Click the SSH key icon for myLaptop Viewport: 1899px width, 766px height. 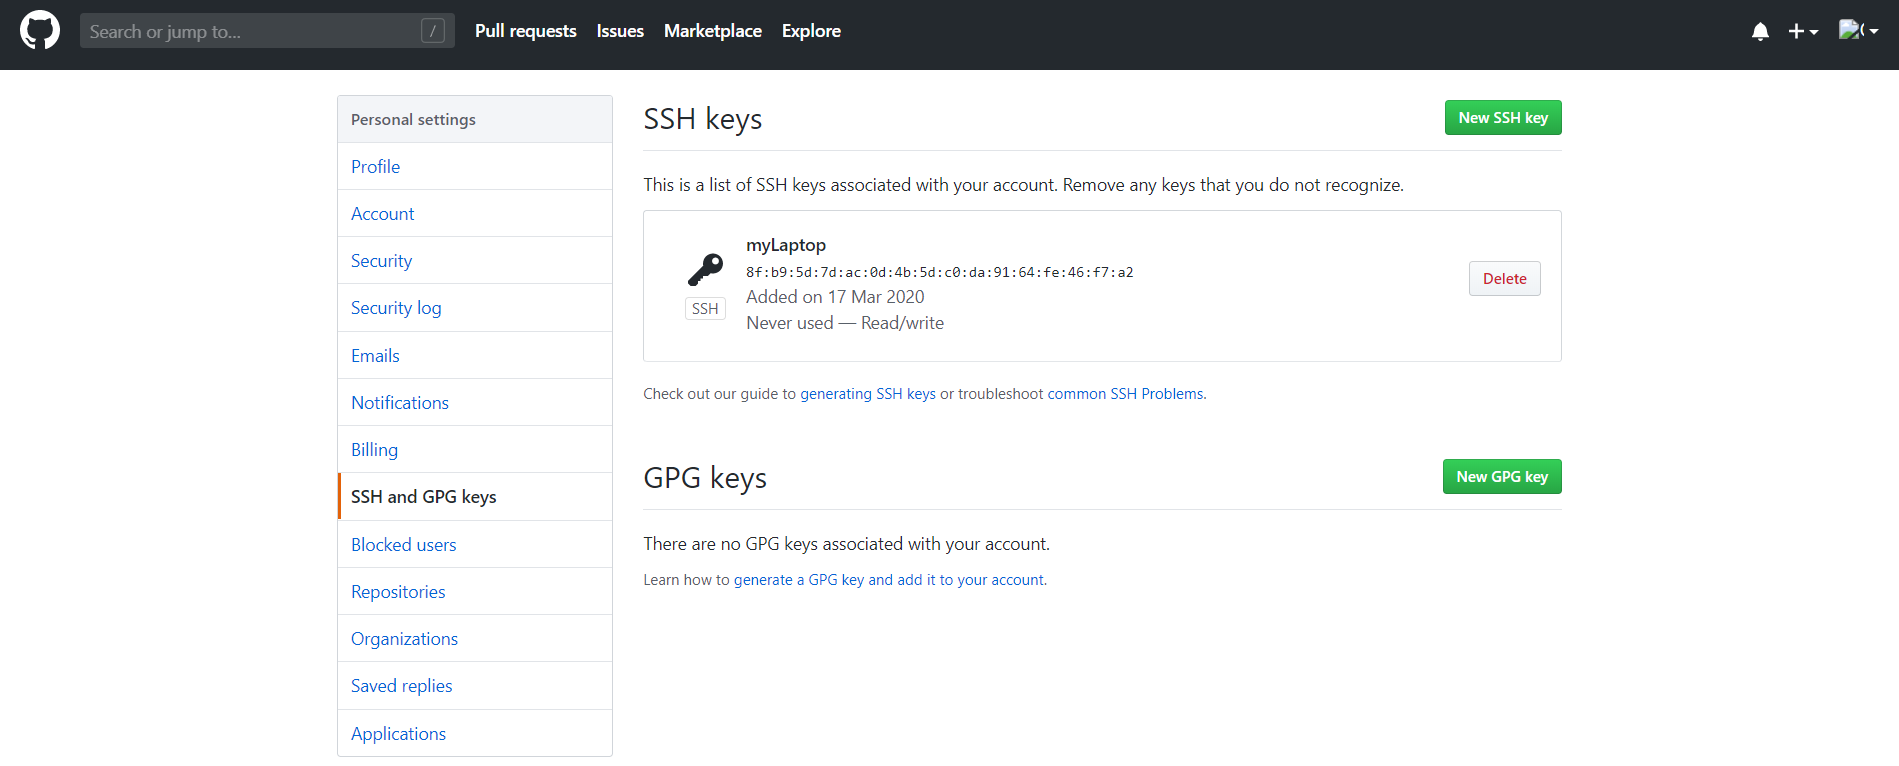click(x=705, y=269)
